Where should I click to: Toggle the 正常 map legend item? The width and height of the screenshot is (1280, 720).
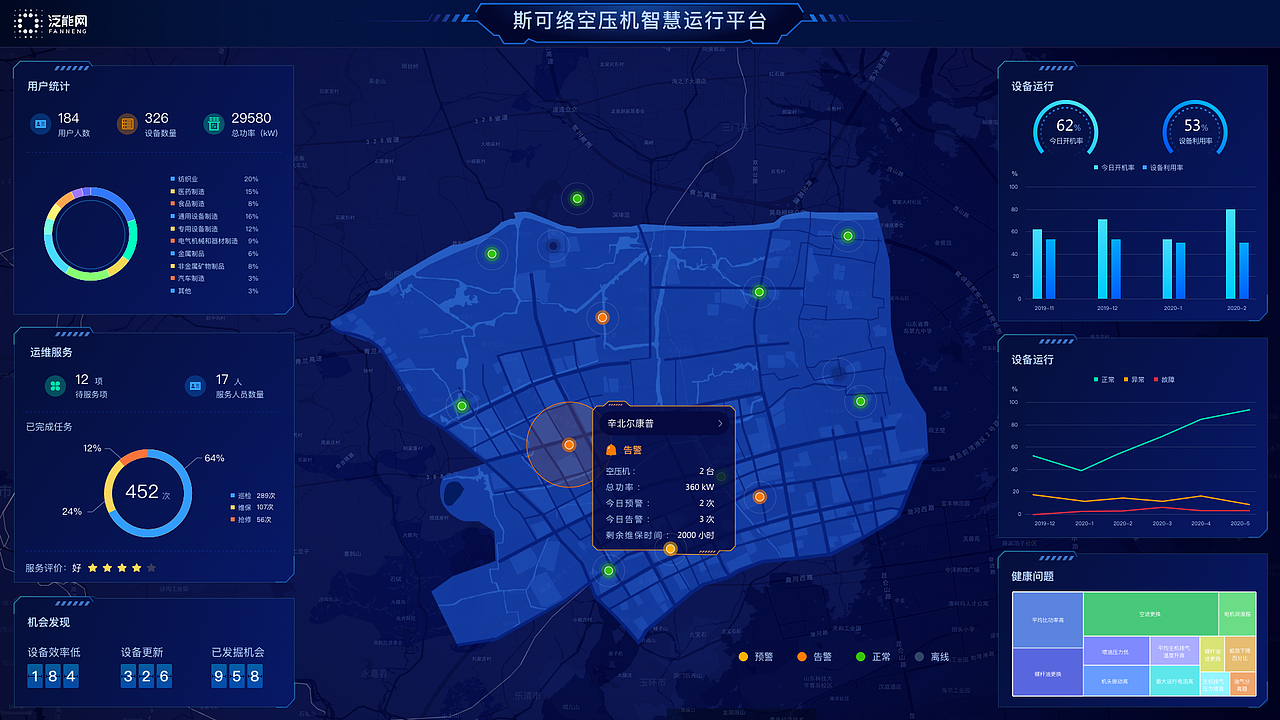(x=872, y=657)
